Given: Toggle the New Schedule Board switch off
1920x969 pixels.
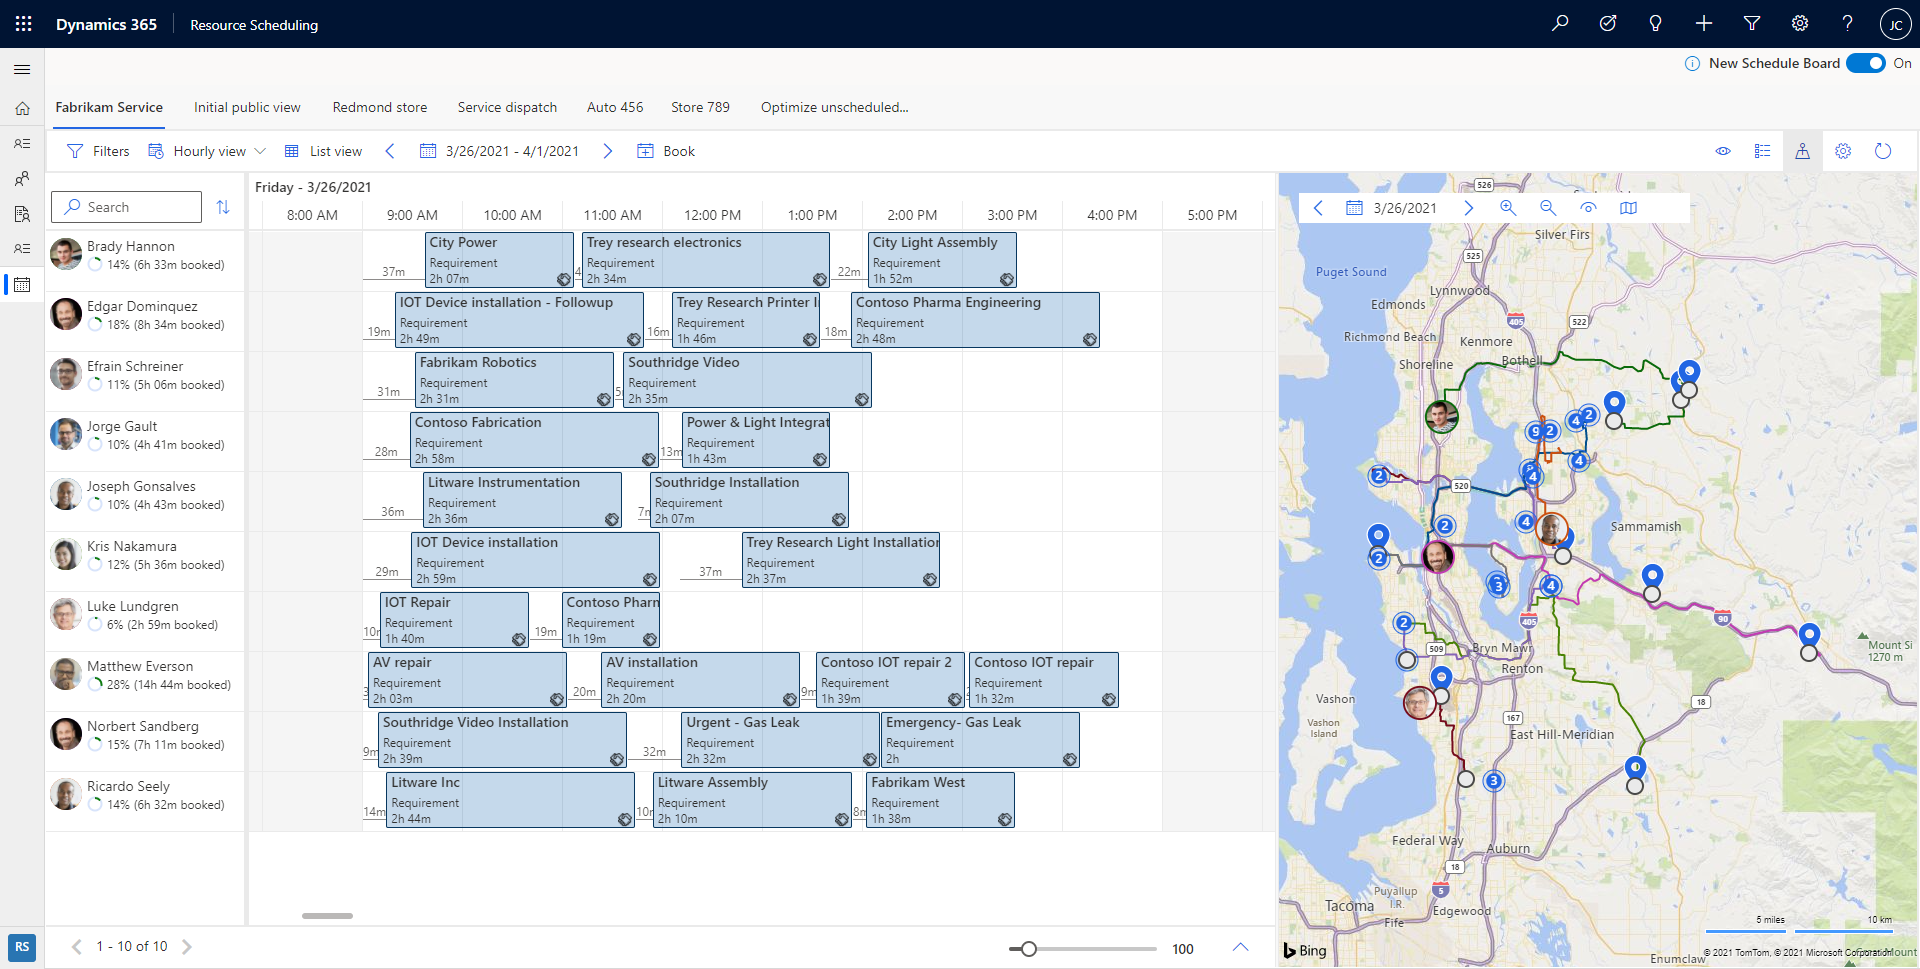Looking at the screenshot, I should tap(1866, 62).
